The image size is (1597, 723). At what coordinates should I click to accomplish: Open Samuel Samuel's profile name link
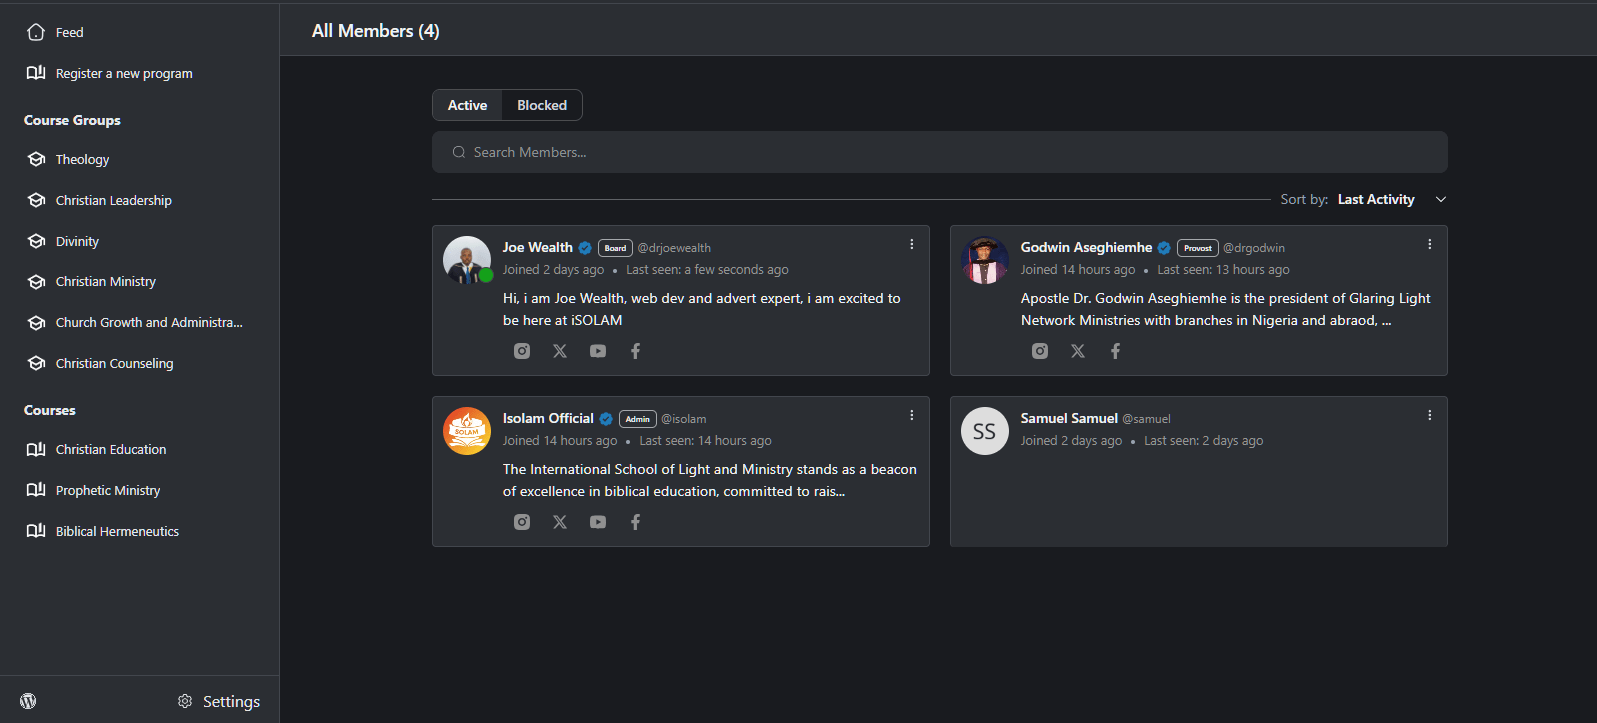[1069, 418]
